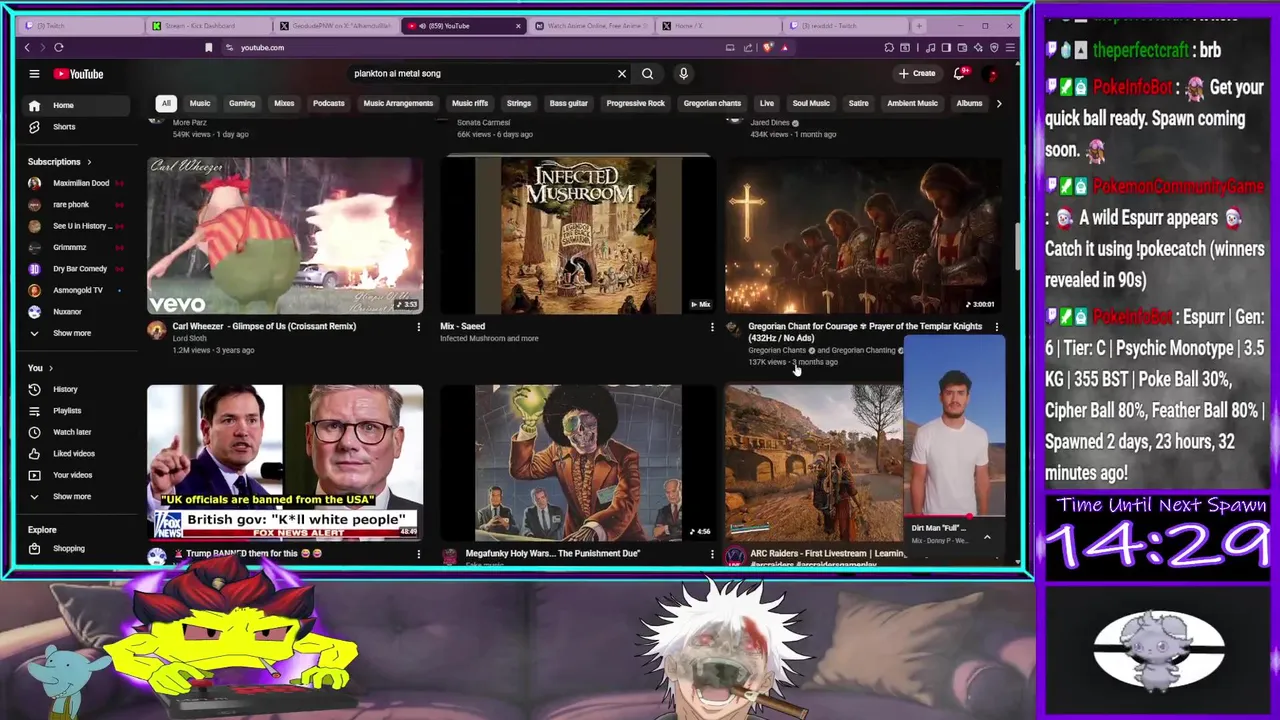Screen dimensions: 1280x720
Task: Go to Home in the YouTube sidebar
Action: [77, 105]
